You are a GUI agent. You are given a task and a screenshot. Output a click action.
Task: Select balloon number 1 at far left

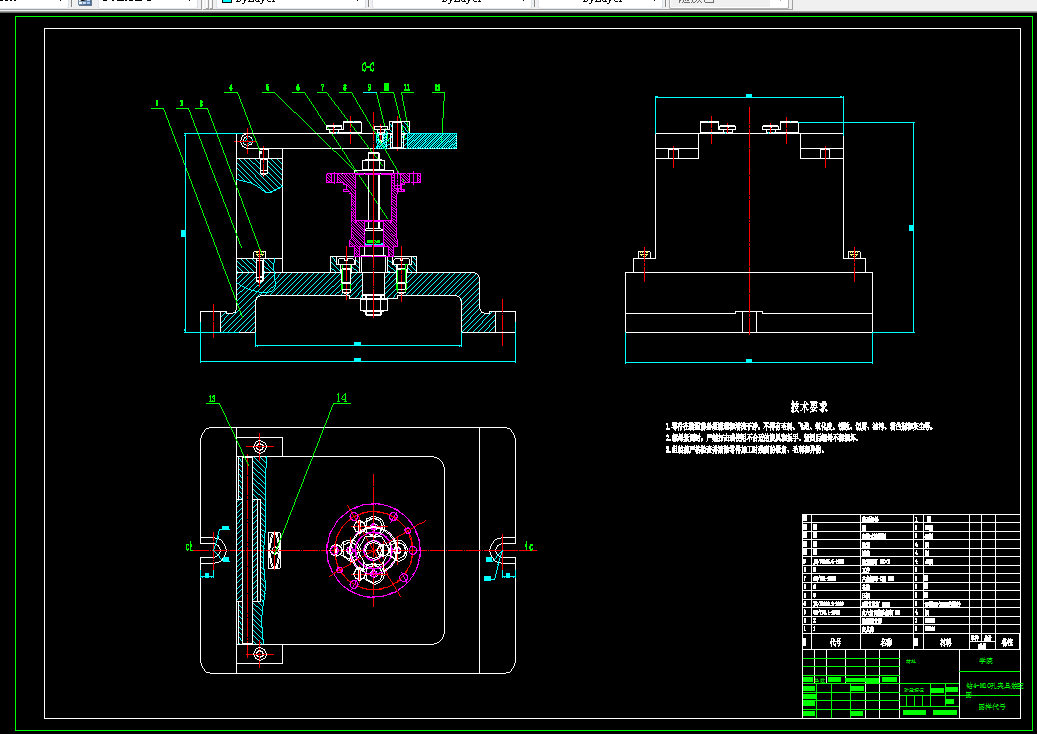(157, 103)
